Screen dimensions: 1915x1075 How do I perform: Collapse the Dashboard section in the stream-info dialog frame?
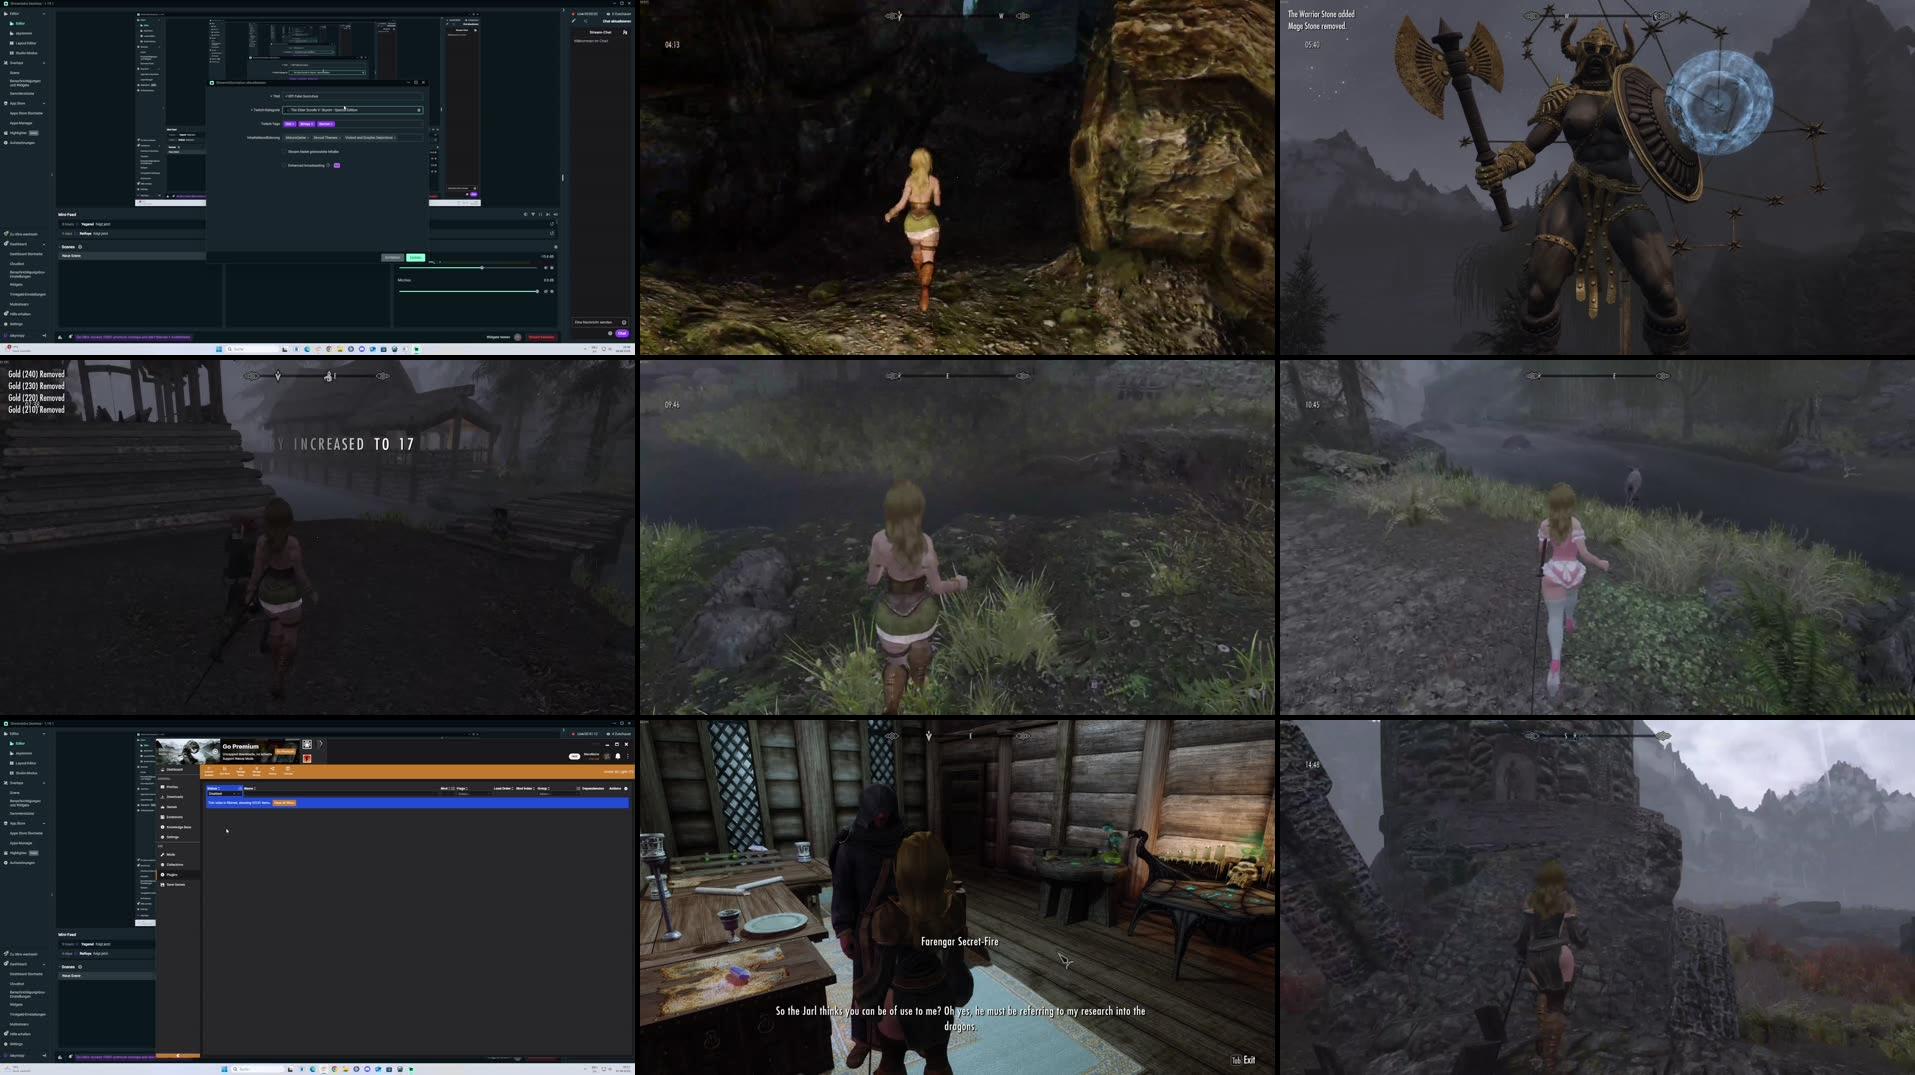point(44,244)
